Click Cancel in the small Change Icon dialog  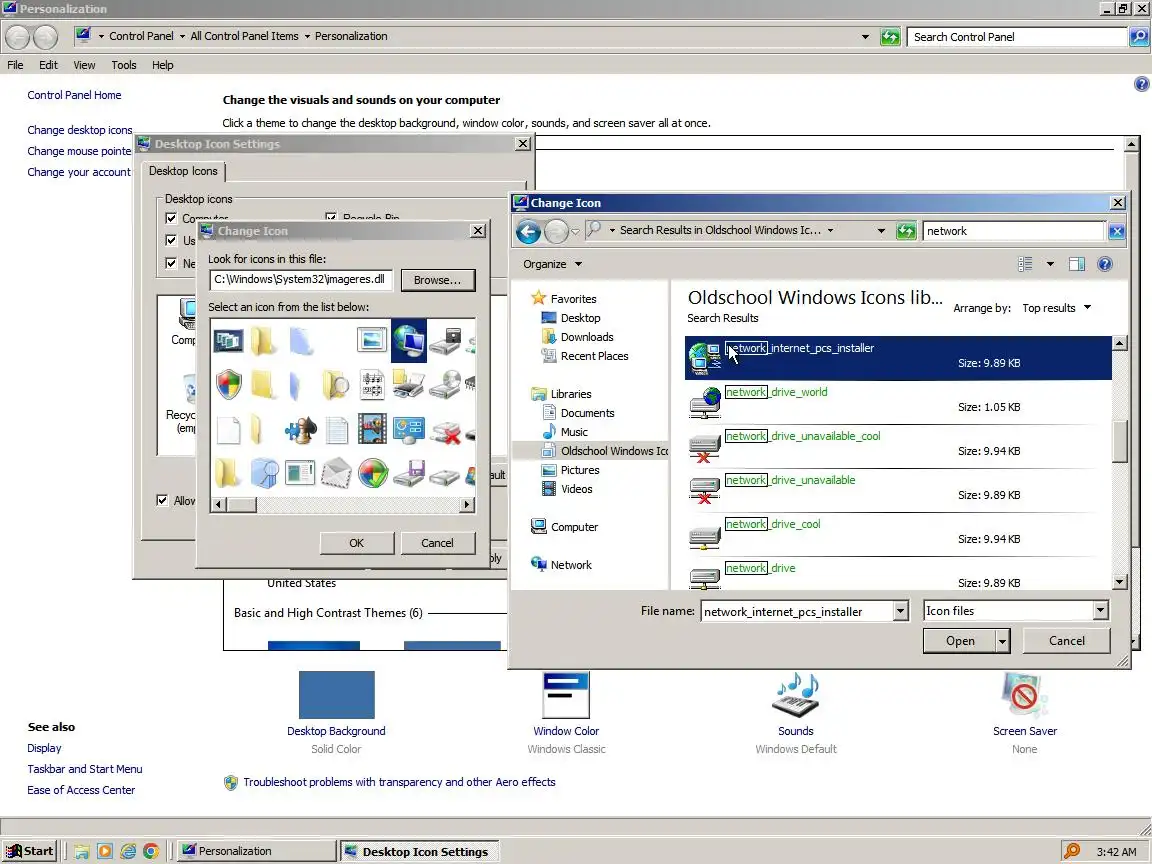click(437, 543)
